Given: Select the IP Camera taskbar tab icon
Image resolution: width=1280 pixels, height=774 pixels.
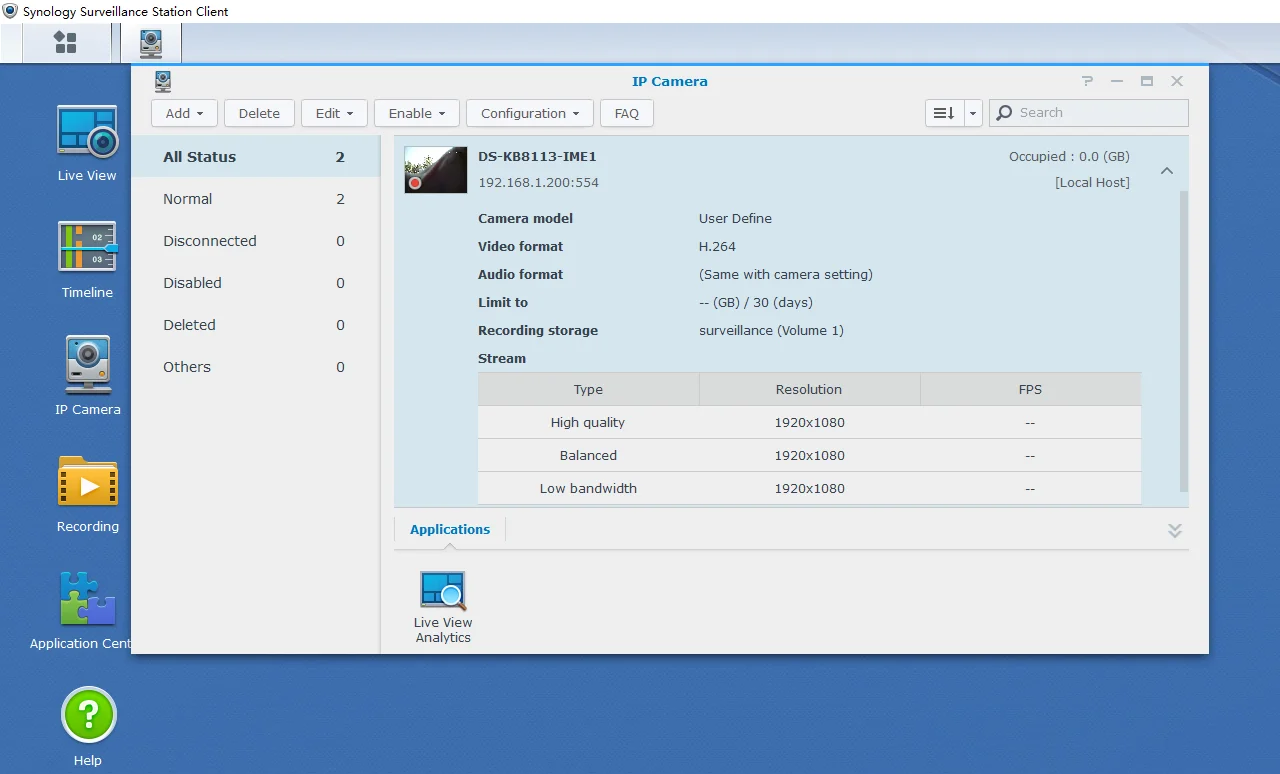Looking at the screenshot, I should coord(151,43).
